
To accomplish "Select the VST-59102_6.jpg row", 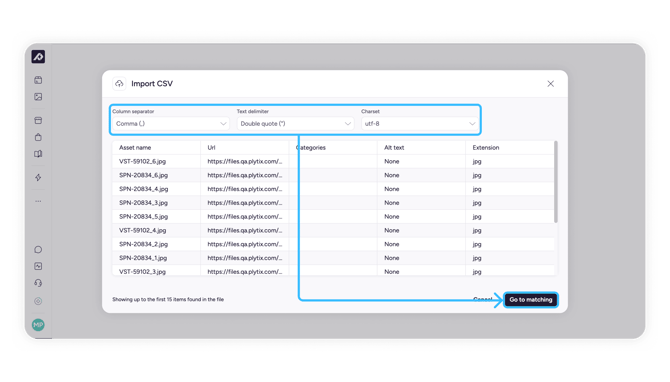I will pyautogui.click(x=333, y=162).
